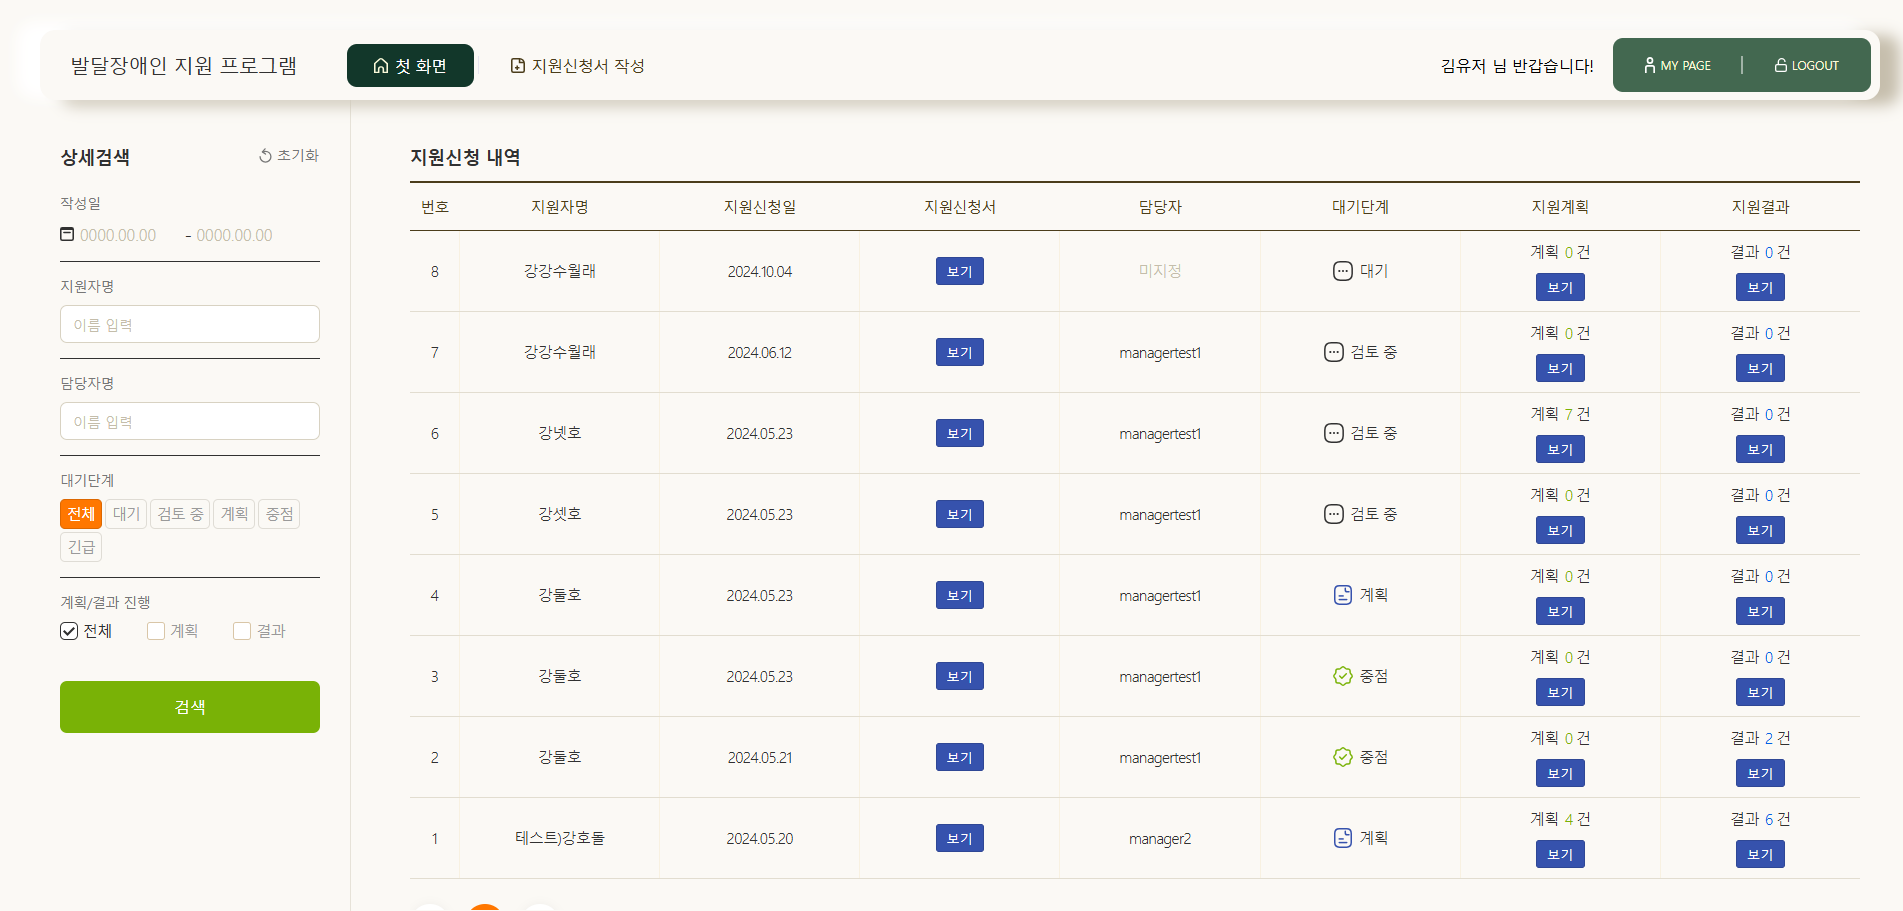Click 계획 7 건 count text
This screenshot has width=1903, height=911.
click(1560, 414)
